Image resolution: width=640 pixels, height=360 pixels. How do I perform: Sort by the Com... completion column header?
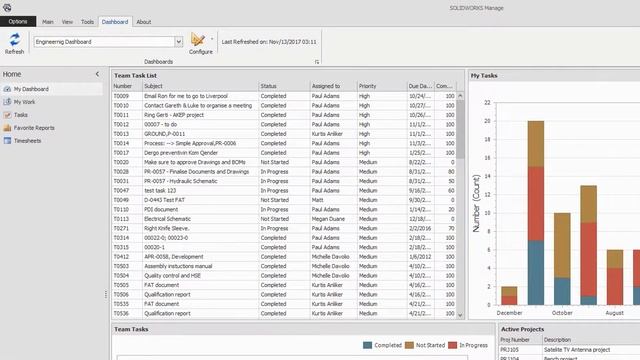pyautogui.click(x=445, y=86)
